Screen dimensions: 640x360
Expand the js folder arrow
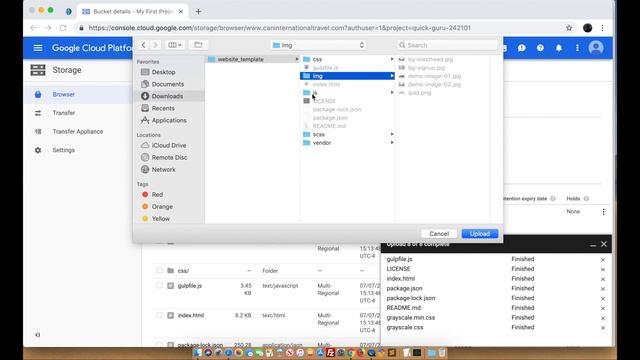point(392,93)
